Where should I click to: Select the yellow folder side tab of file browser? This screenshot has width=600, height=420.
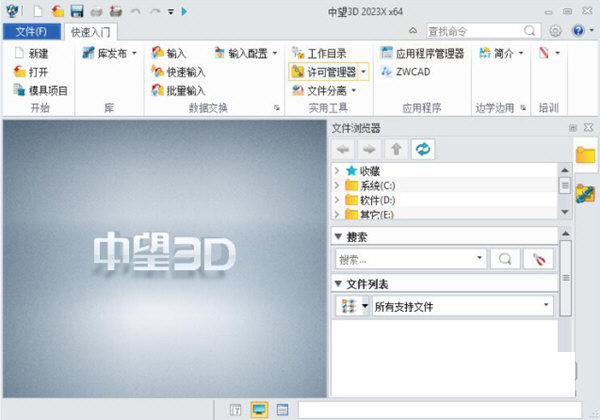(x=586, y=155)
